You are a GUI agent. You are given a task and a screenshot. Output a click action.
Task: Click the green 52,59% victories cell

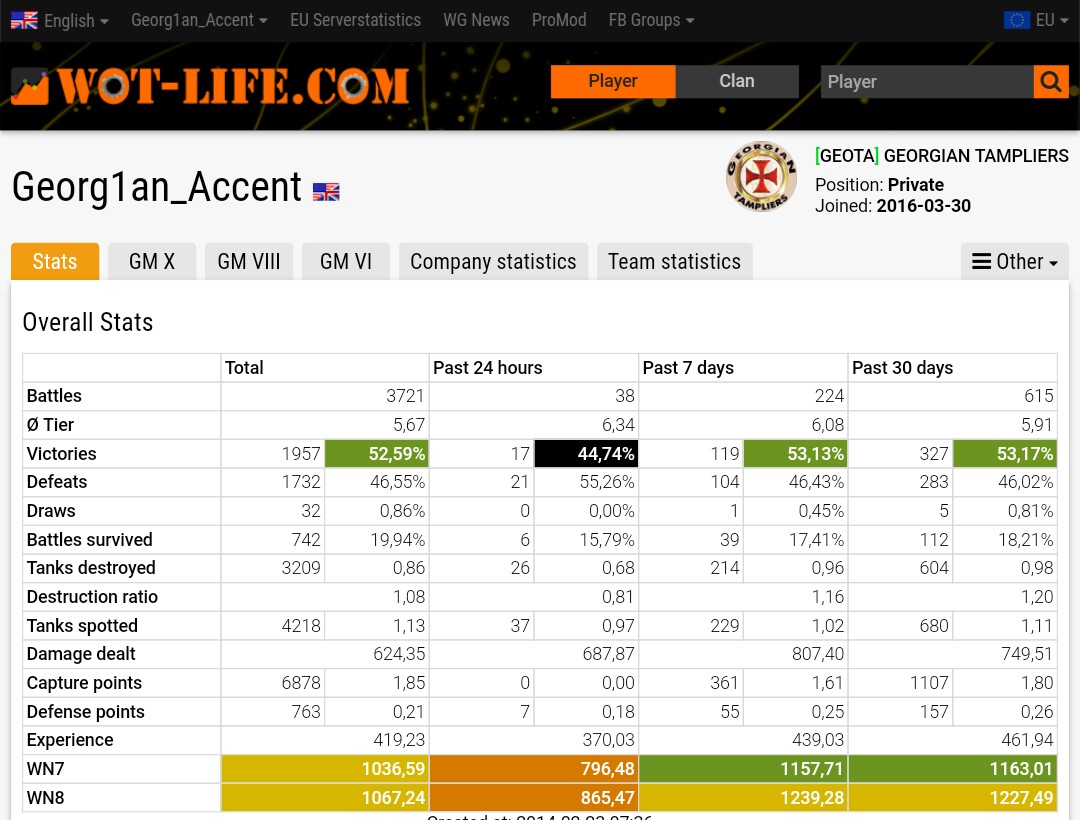[377, 454]
